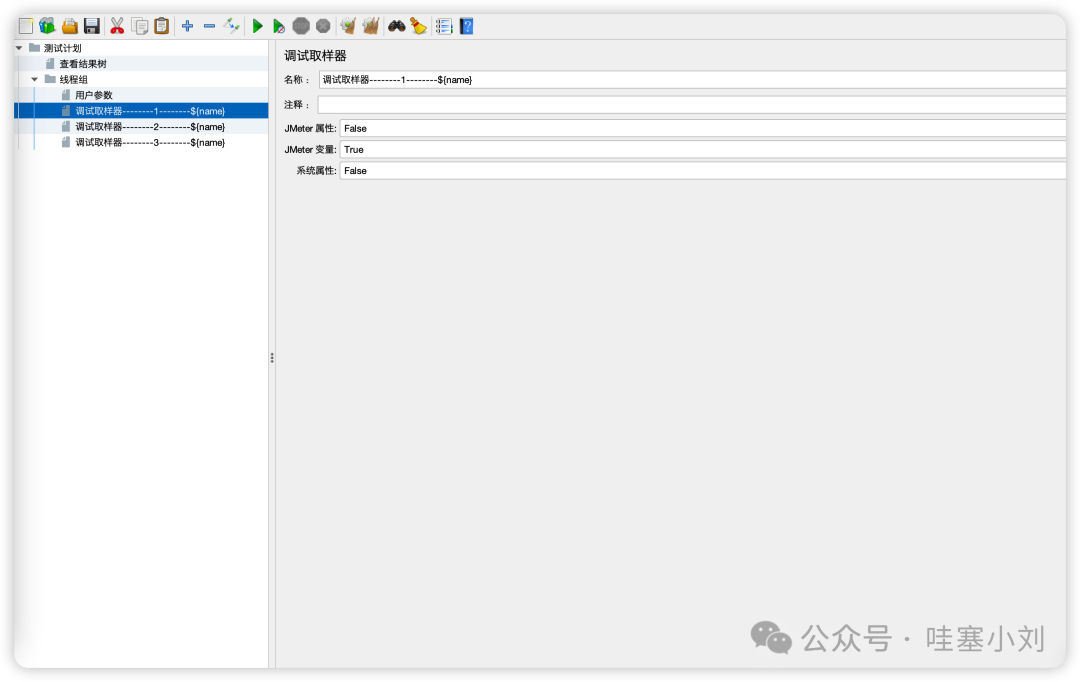1080x682 pixels.
Task: Collapse all nodes with the minus icon
Action: coord(209,26)
